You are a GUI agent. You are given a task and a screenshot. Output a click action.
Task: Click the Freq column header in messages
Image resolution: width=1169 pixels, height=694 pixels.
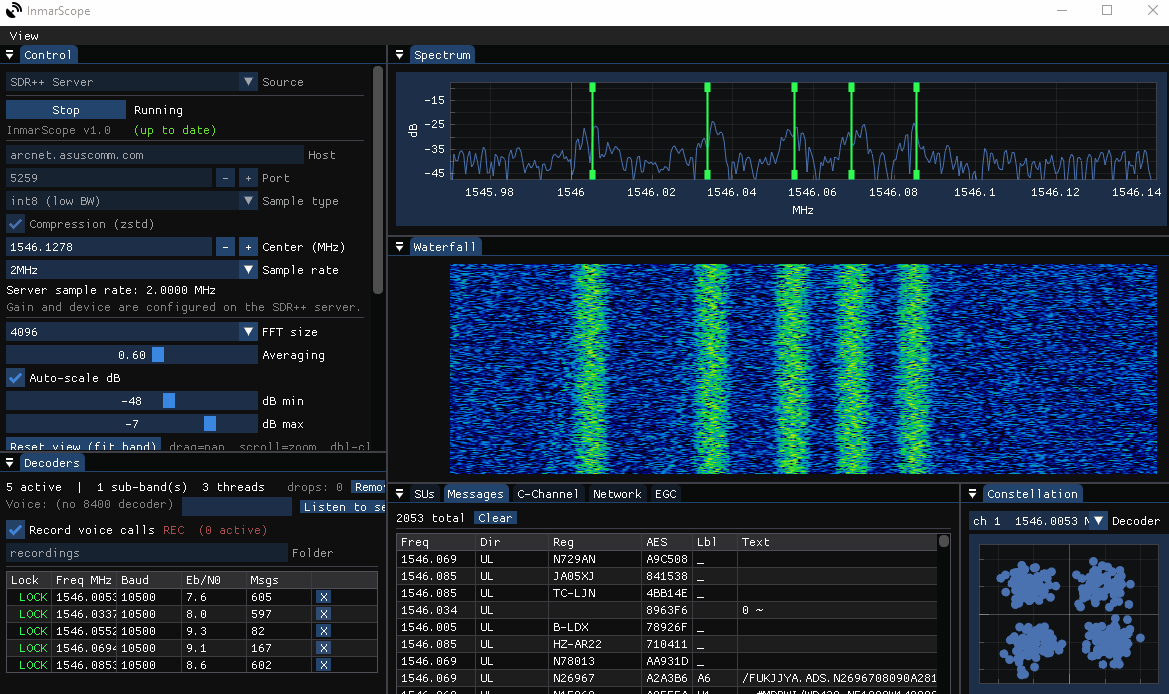435,542
